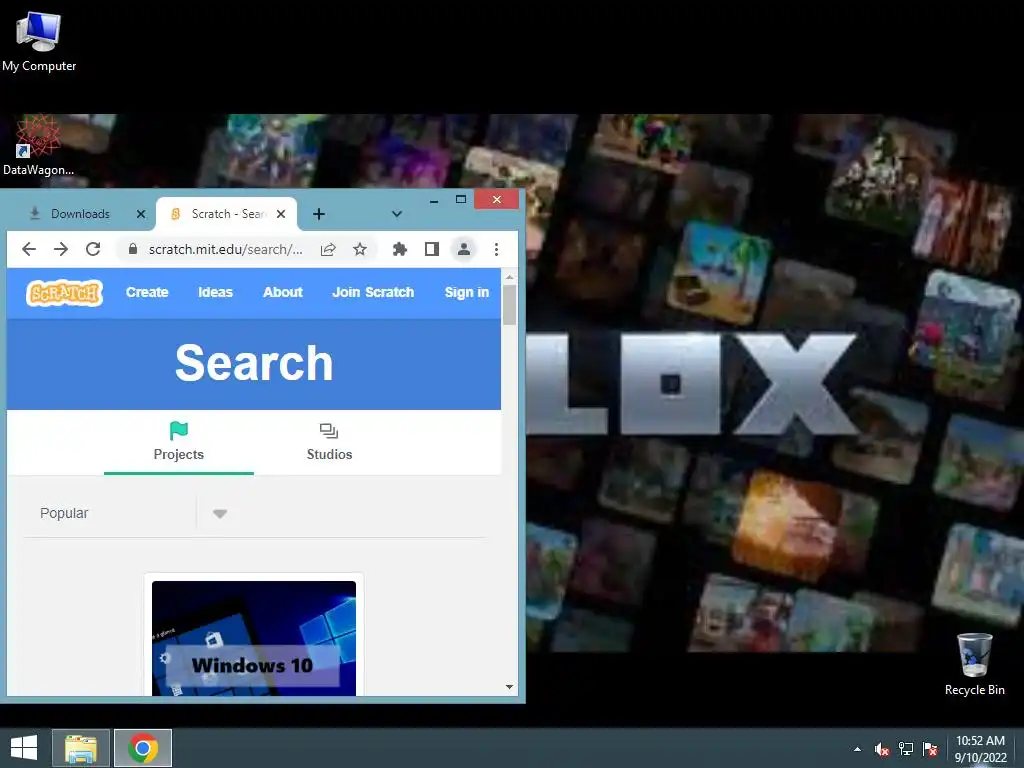
Task: Click the Popular dropdown arrow
Action: click(x=220, y=514)
